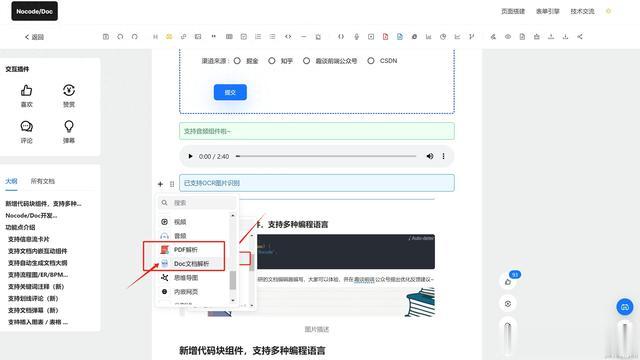Select the 知乎 radio option
This screenshot has width=640, height=360.
pos(271,61)
